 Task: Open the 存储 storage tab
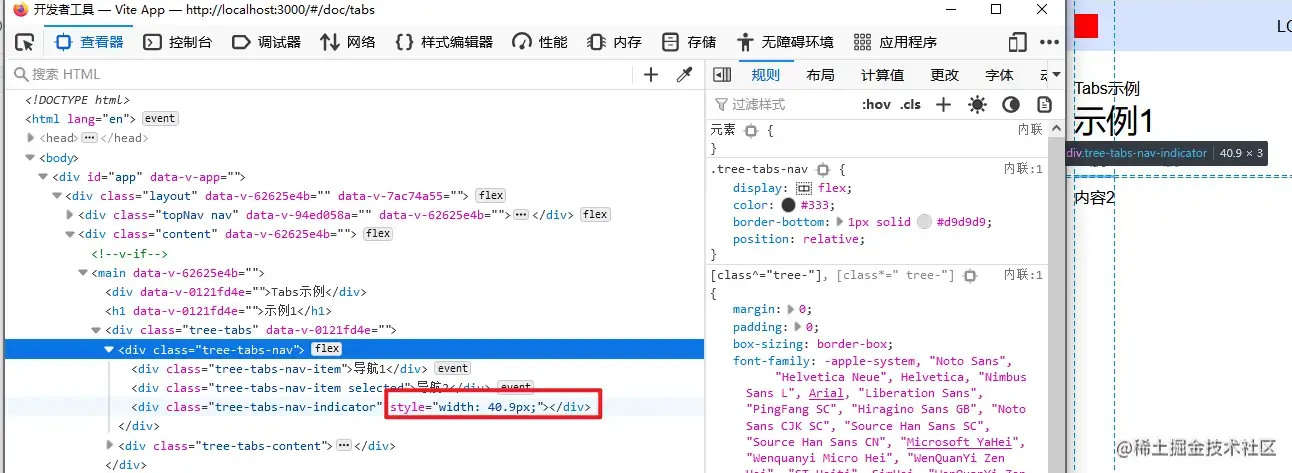pos(689,42)
